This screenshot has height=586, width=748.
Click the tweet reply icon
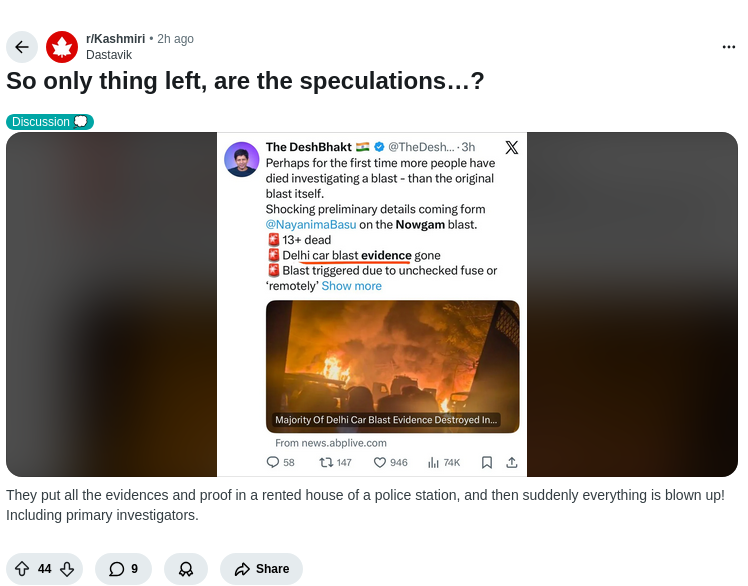(x=273, y=462)
